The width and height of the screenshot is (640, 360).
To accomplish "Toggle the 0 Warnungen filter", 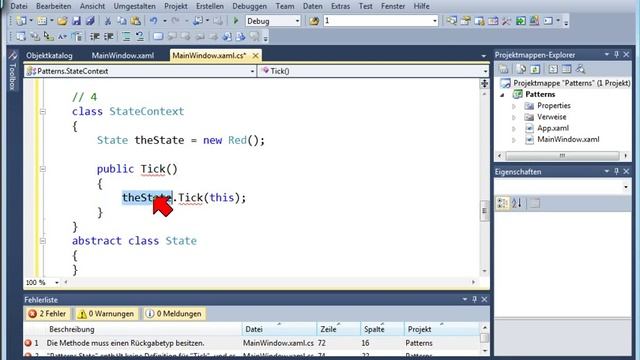I will point(106,313).
